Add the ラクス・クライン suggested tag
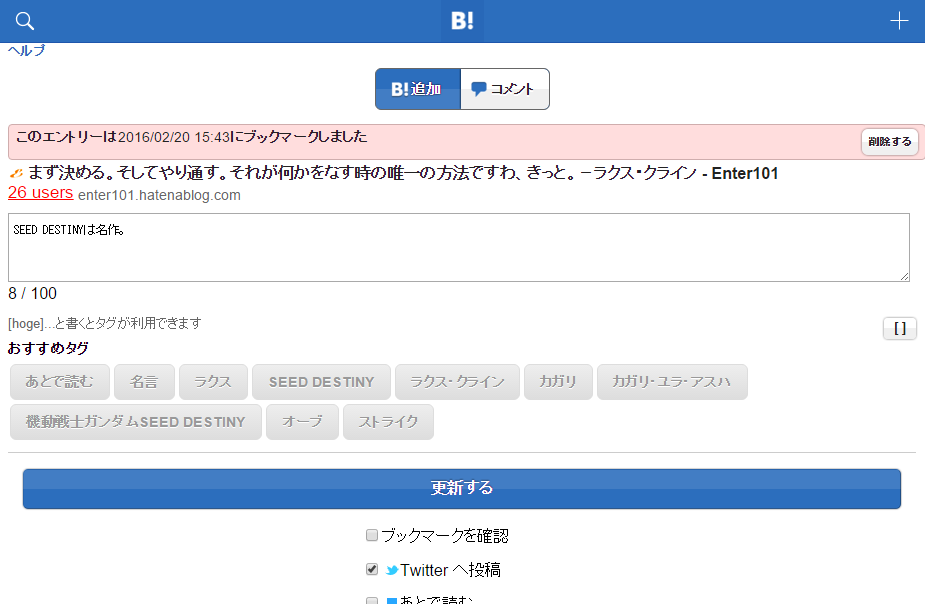Screen dimensions: 925x604 tap(457, 381)
